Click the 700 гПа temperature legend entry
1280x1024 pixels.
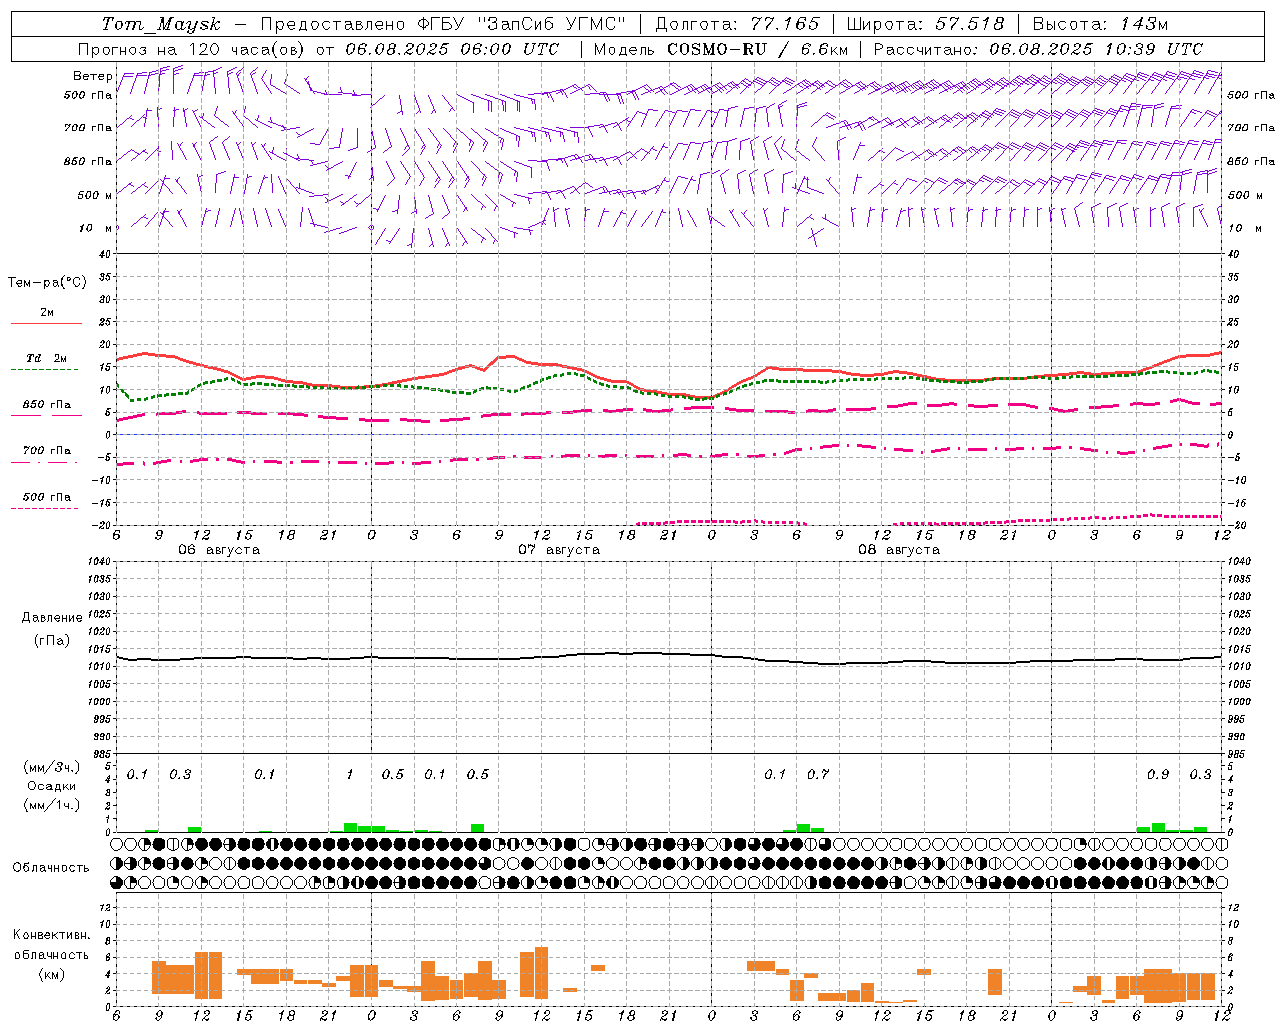click(46, 450)
